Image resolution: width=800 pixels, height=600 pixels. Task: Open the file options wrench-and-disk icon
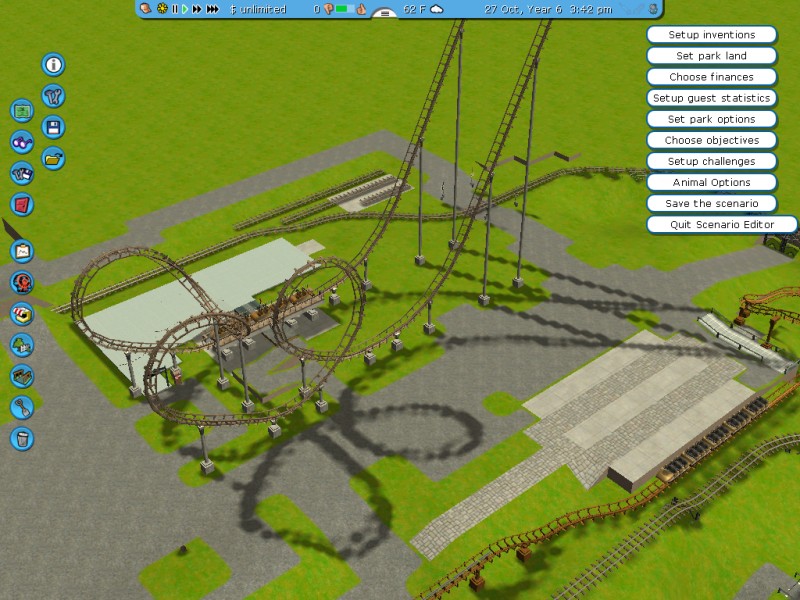22,173
